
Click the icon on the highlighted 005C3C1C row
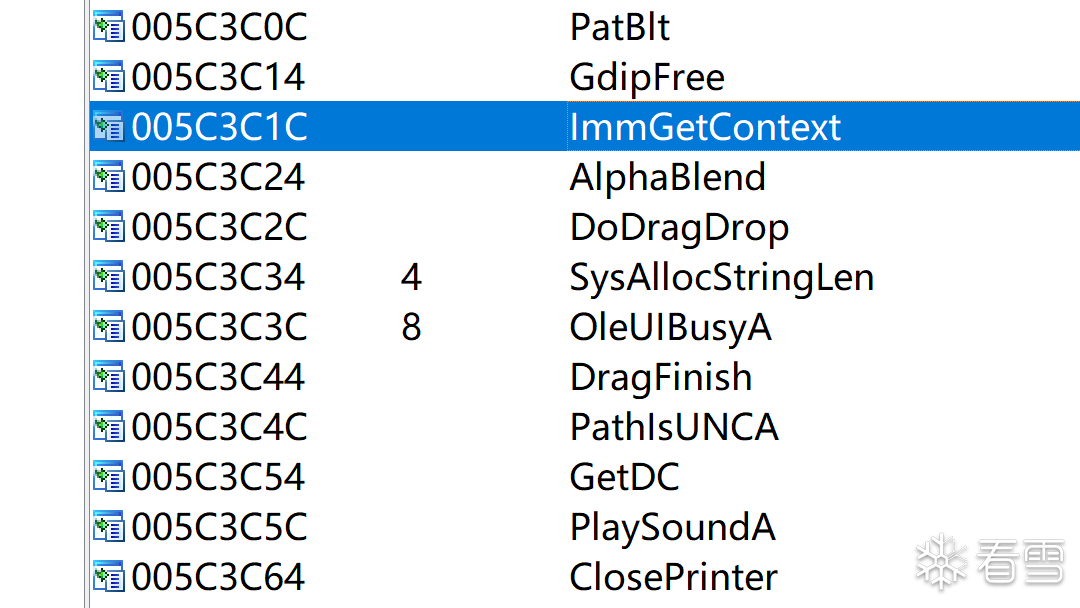pyautogui.click(x=108, y=127)
